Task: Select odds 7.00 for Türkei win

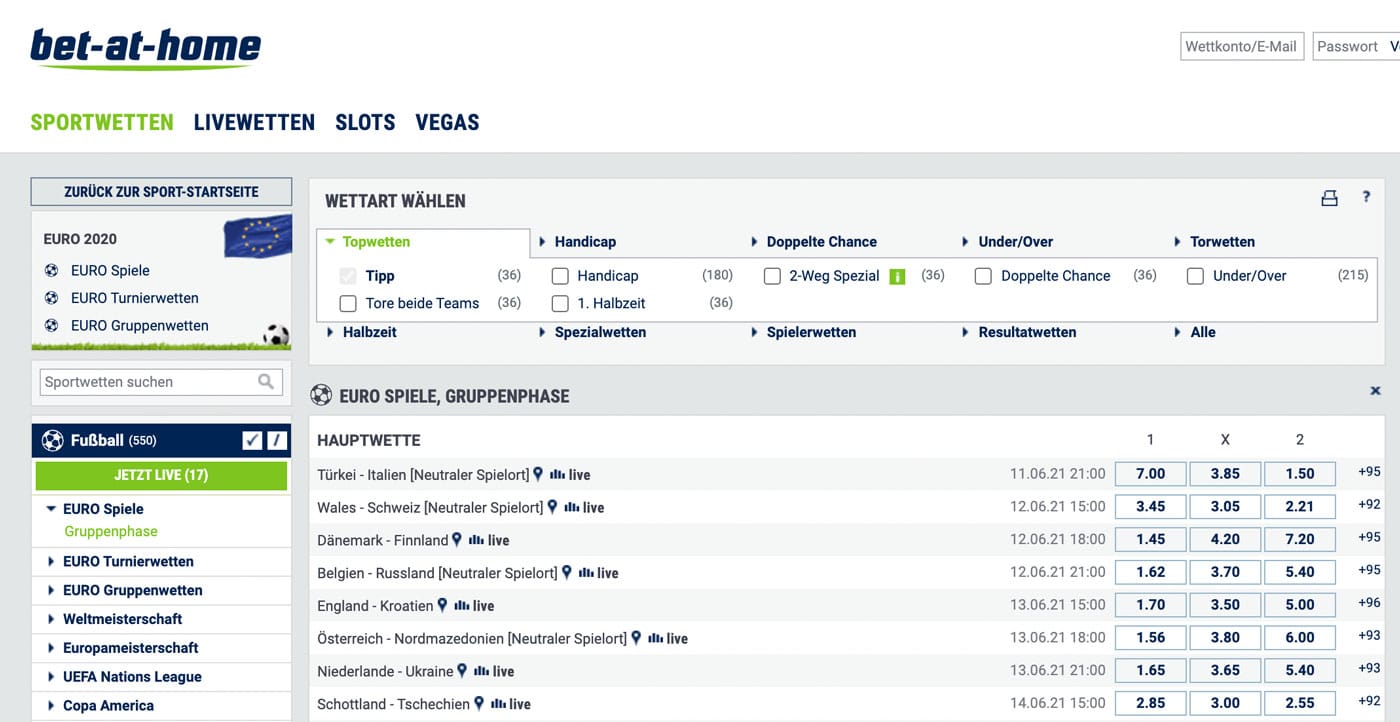Action: click(x=1150, y=474)
